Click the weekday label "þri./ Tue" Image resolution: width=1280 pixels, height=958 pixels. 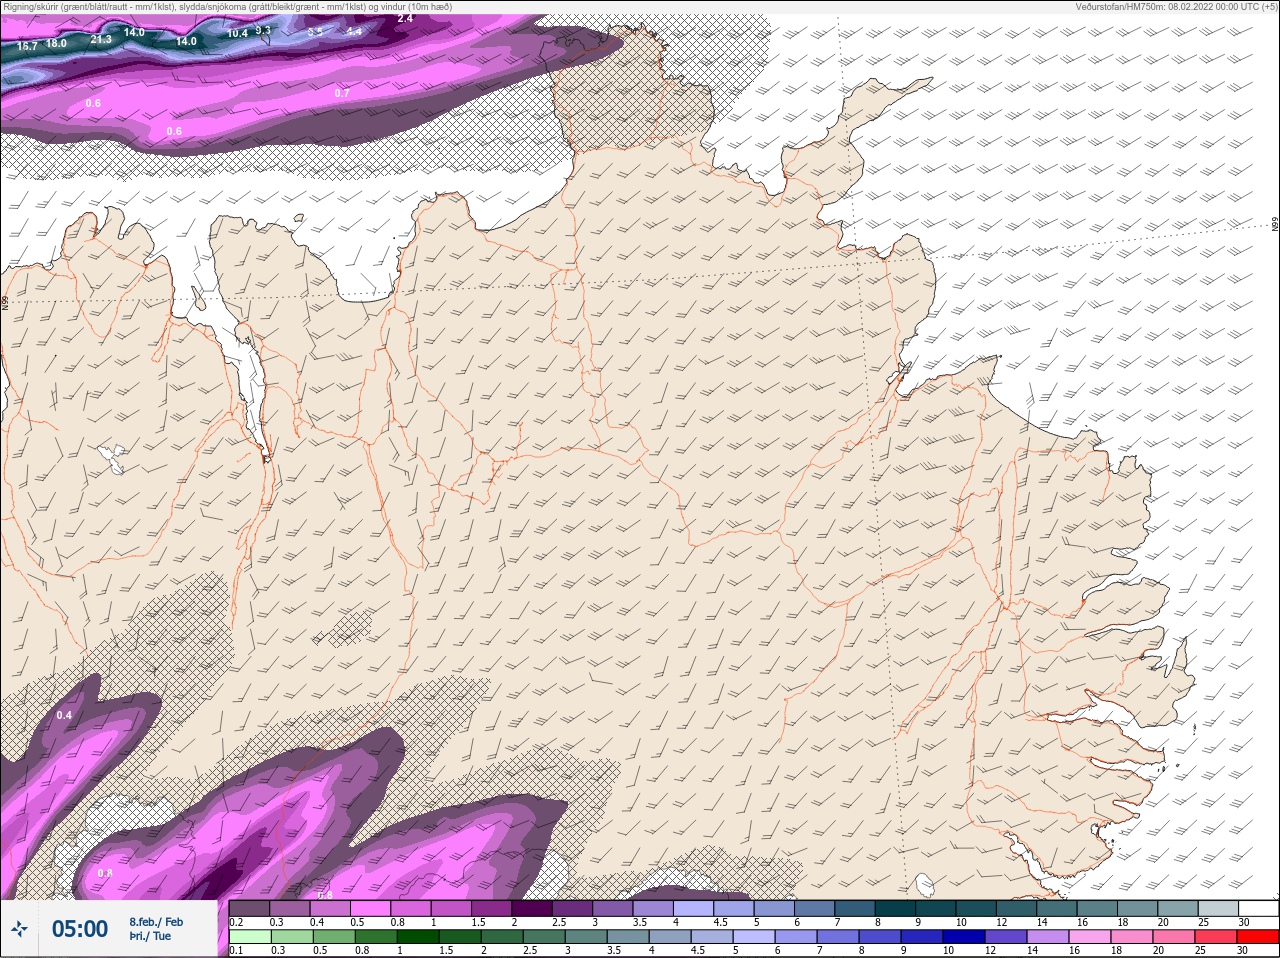pos(150,936)
